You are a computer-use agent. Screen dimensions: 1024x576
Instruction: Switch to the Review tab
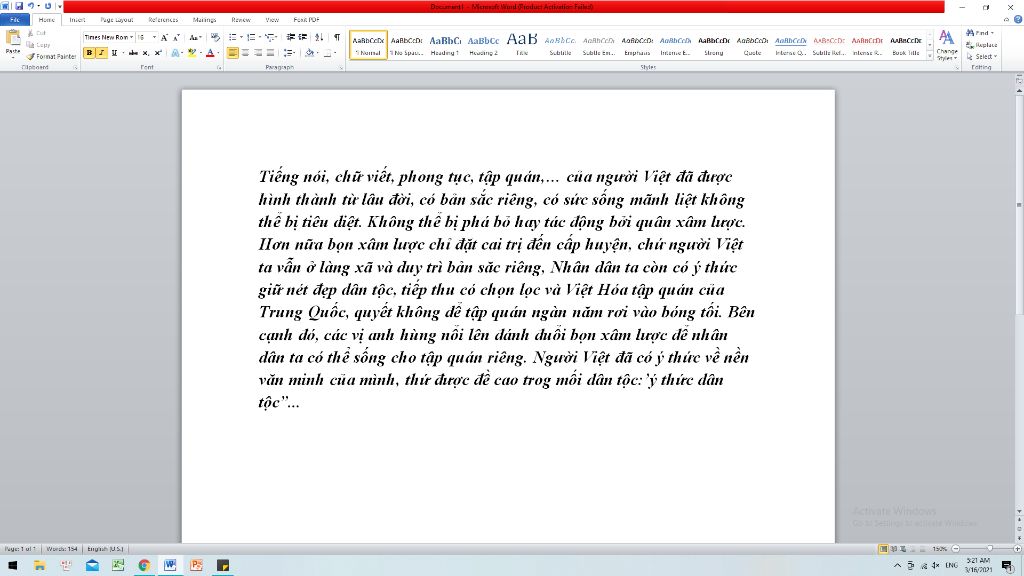point(241,20)
